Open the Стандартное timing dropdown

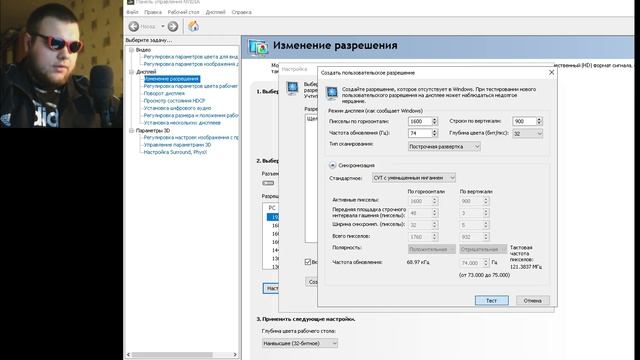(413, 178)
